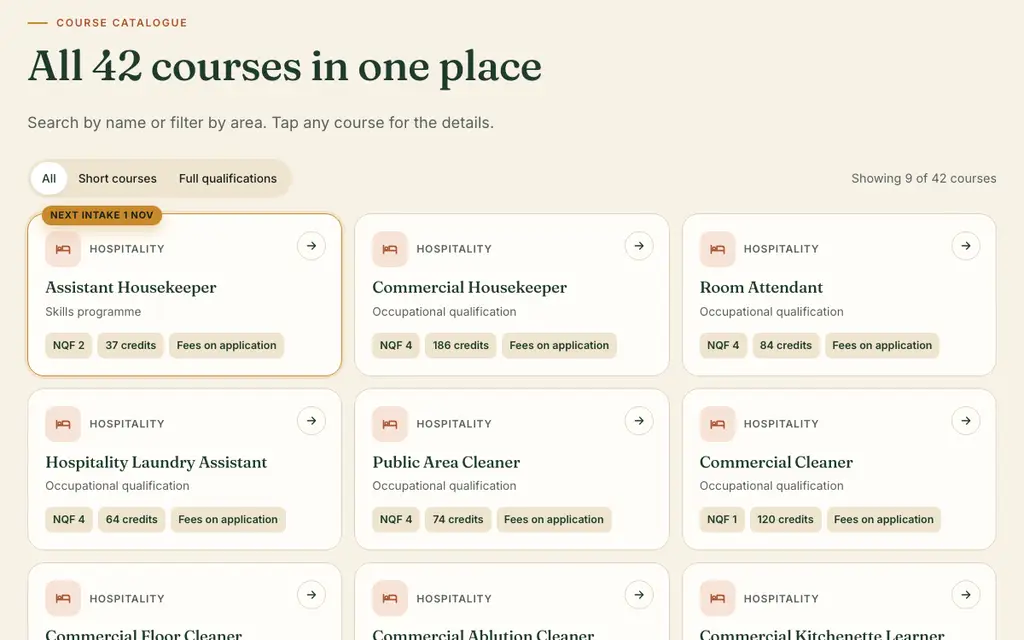The width and height of the screenshot is (1024, 640).
Task: Click the NQF 2 tag
Action: pos(69,345)
